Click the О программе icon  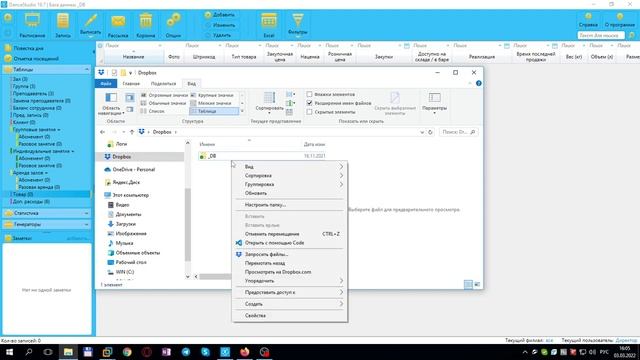point(620,20)
